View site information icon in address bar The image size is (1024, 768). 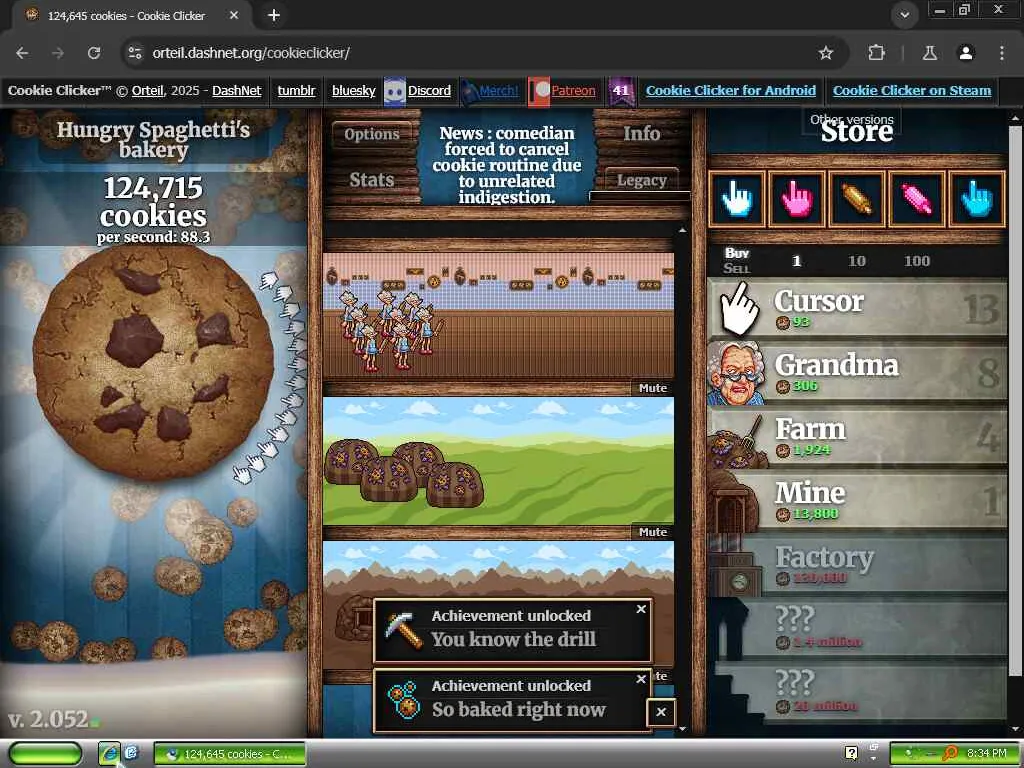click(135, 53)
